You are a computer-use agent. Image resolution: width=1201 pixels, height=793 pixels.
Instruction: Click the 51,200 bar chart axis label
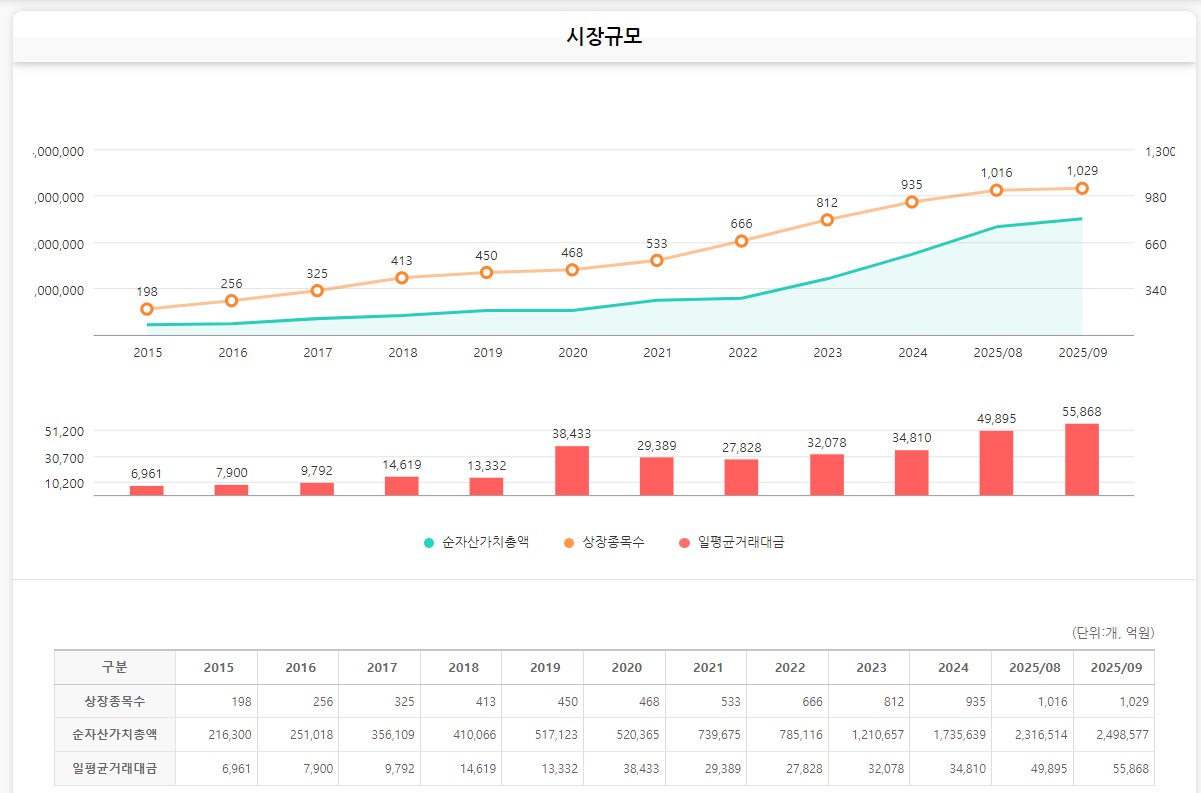coord(65,431)
